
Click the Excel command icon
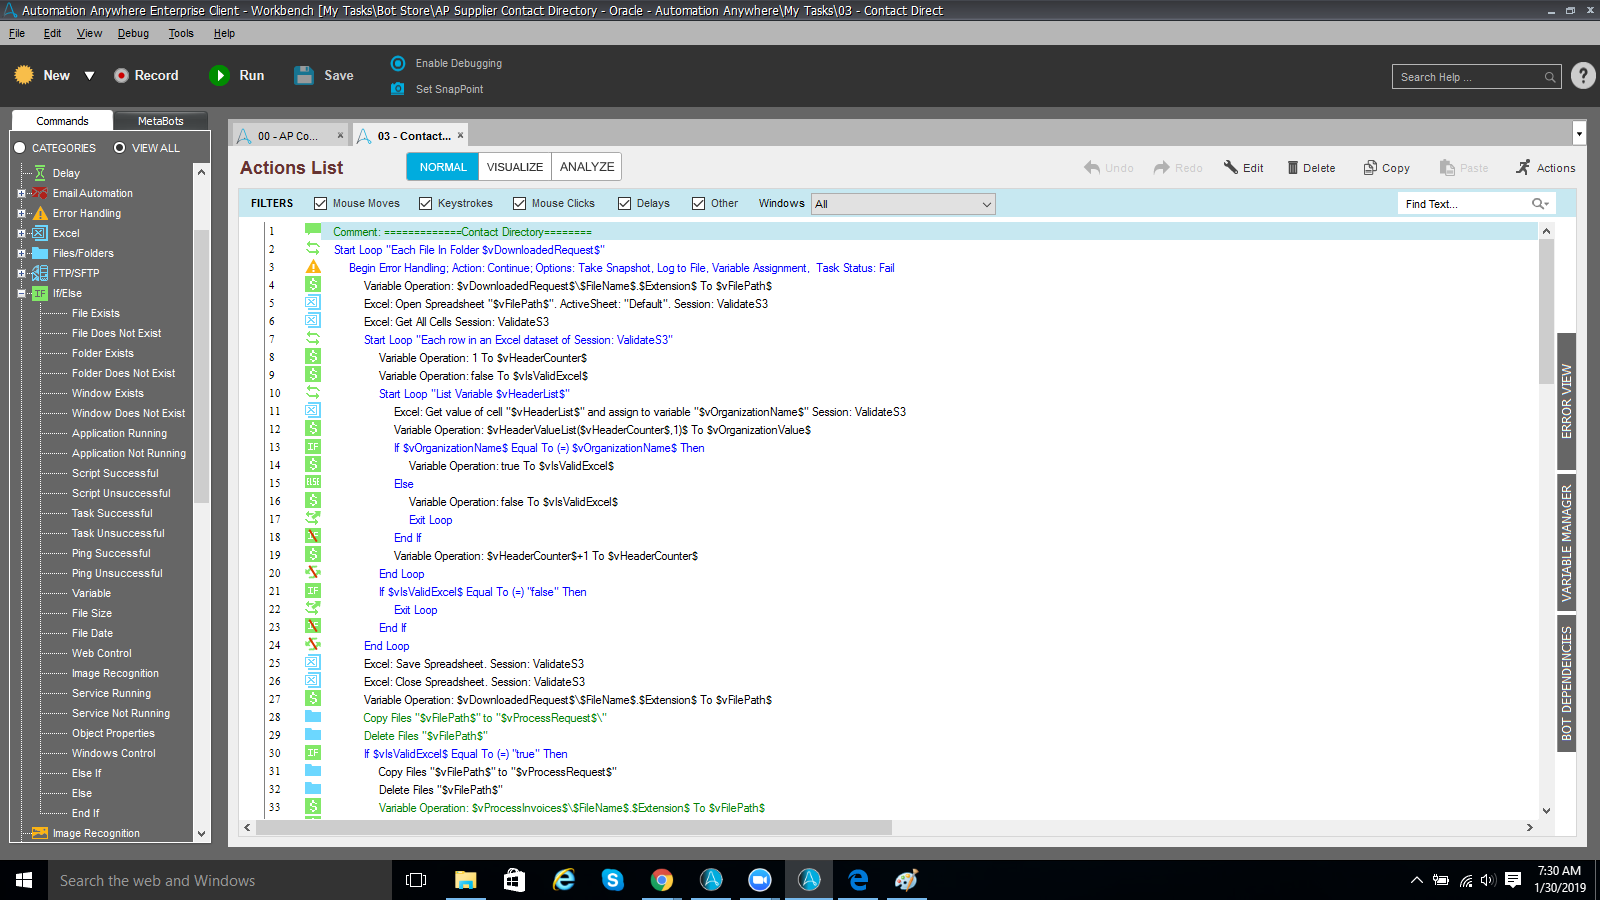[x=40, y=233]
